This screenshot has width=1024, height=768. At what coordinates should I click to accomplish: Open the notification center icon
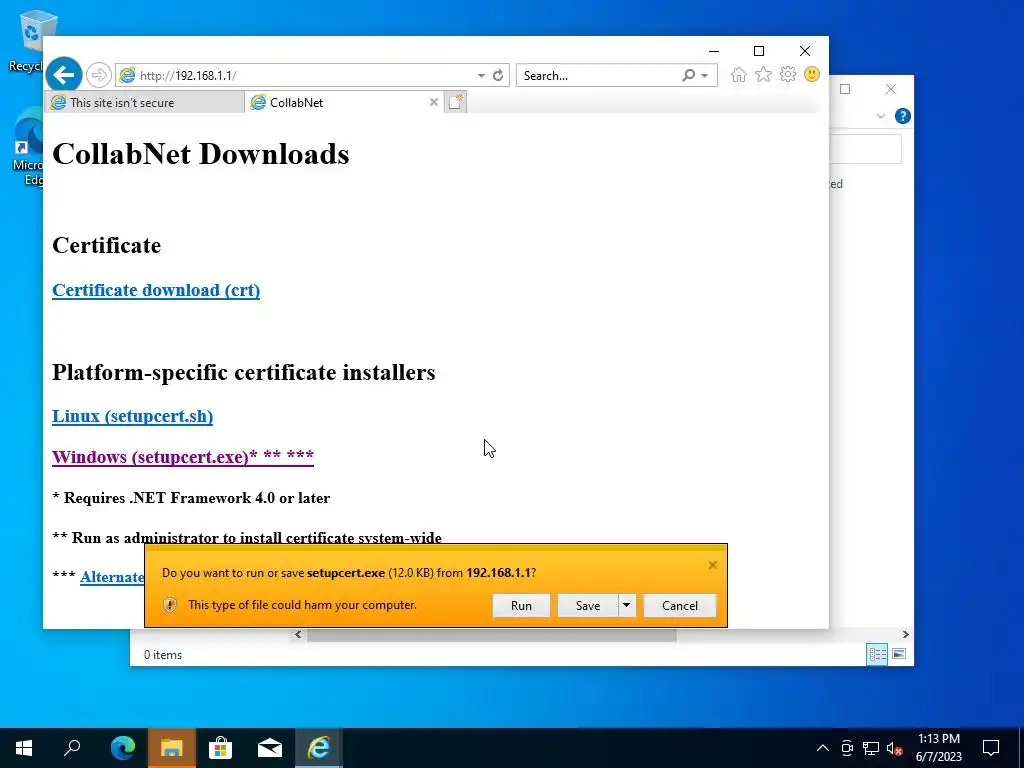pyautogui.click(x=991, y=748)
